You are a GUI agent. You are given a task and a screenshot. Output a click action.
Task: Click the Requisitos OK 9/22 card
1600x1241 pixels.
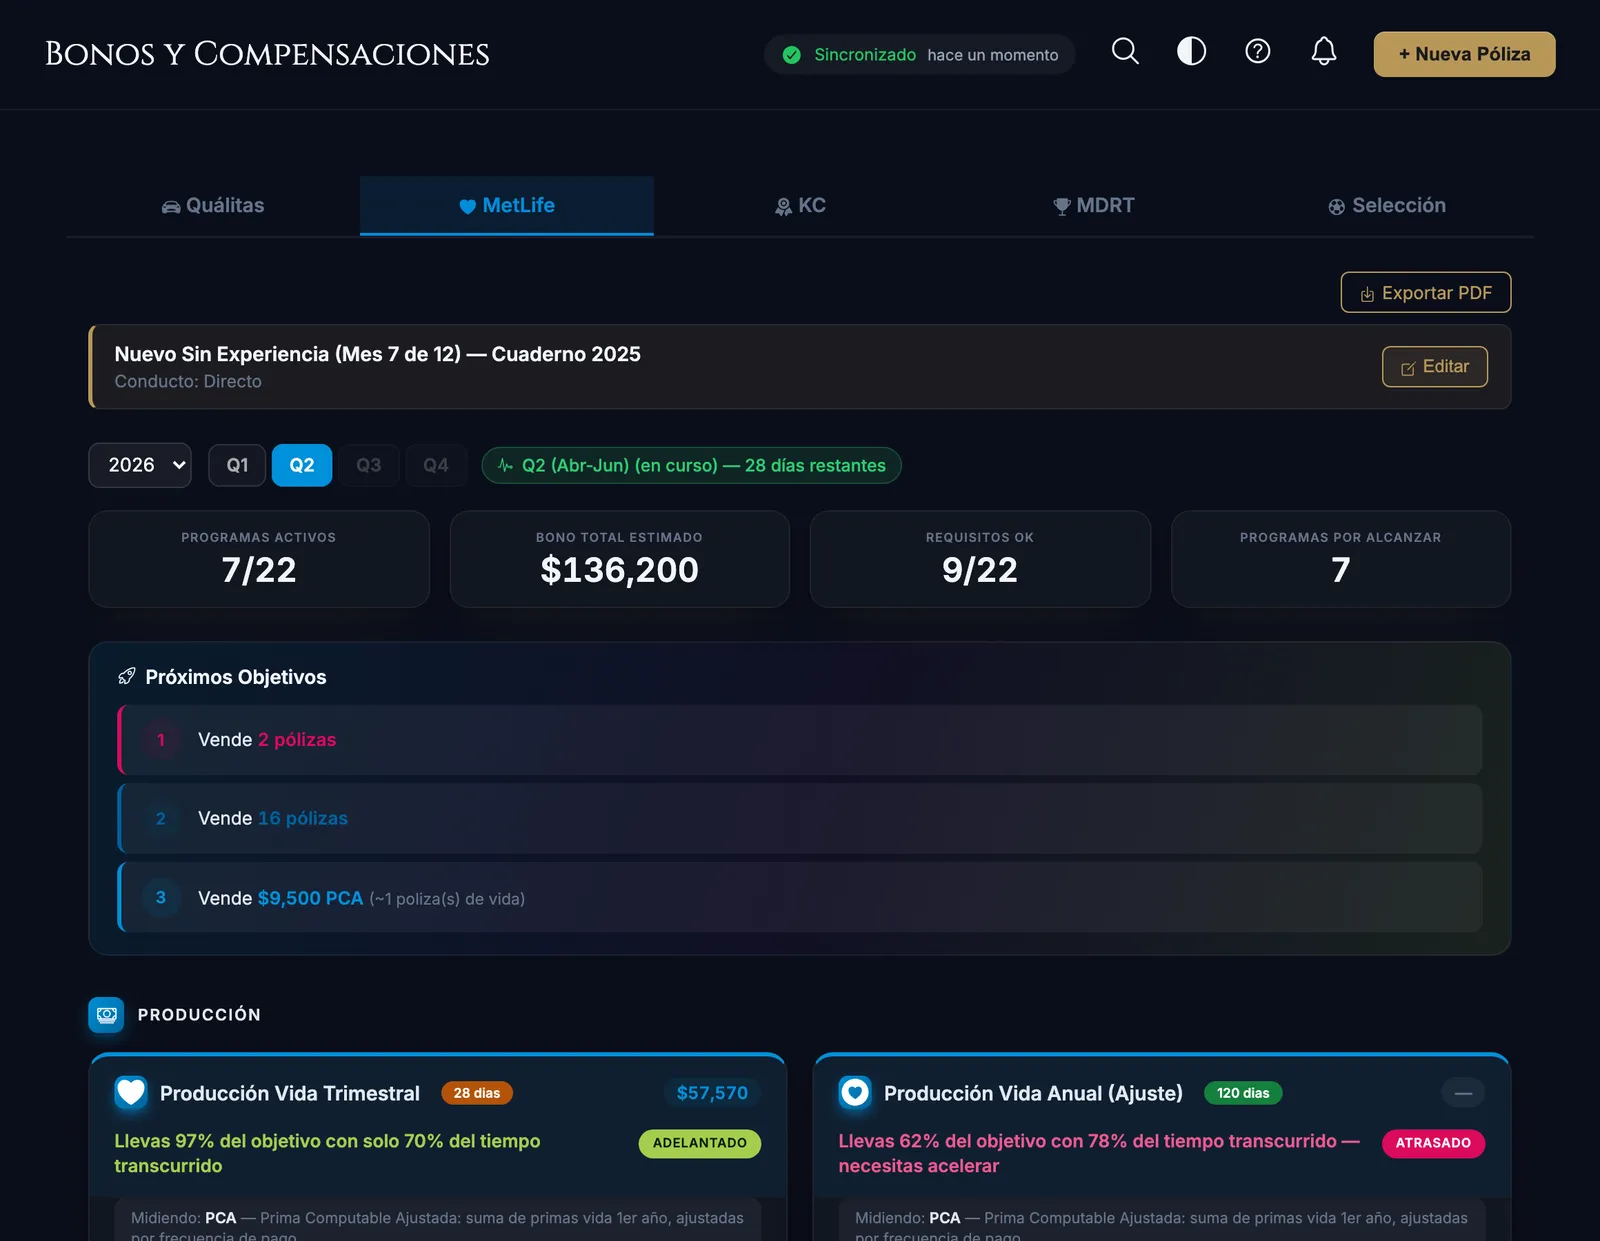pos(980,559)
